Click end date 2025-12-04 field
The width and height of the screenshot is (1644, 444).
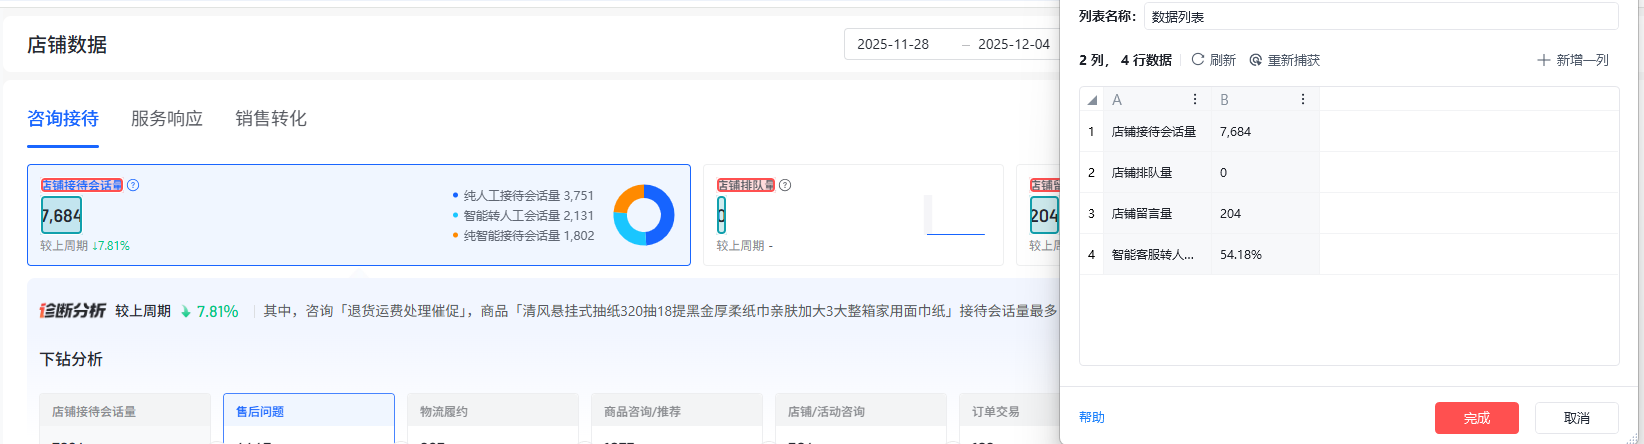coord(1014,44)
